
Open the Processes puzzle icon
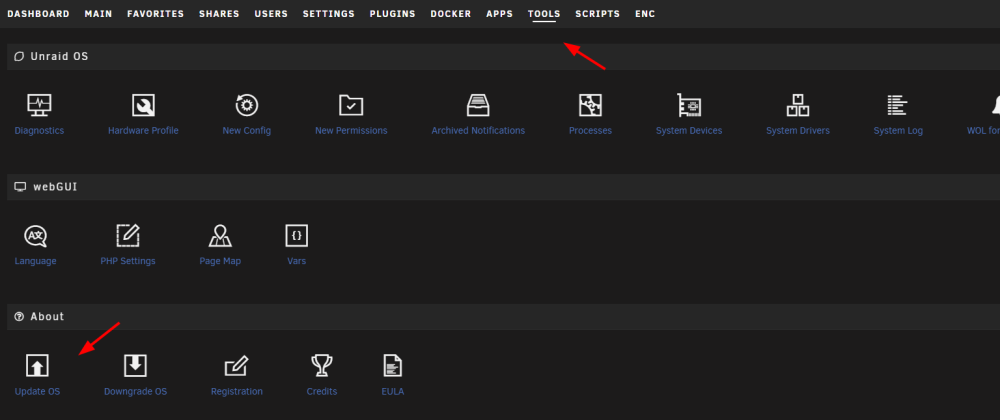(x=591, y=105)
